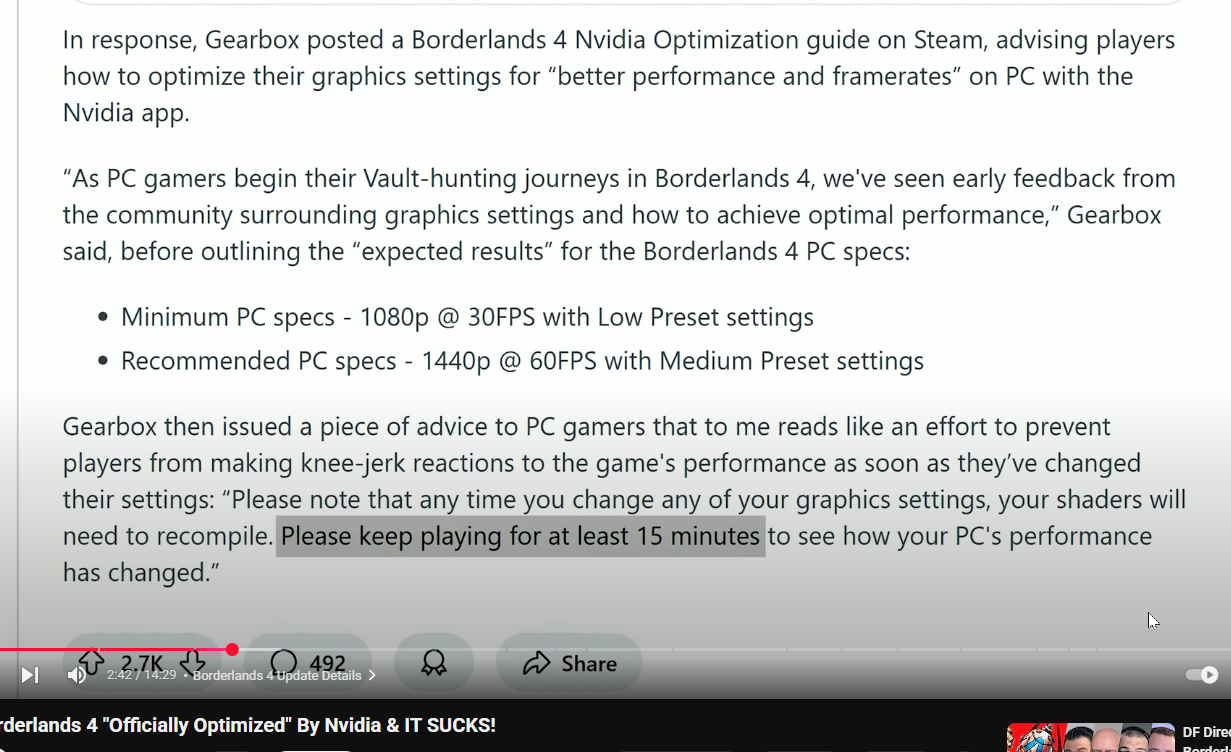Open comments via the speech bubble icon

284,663
